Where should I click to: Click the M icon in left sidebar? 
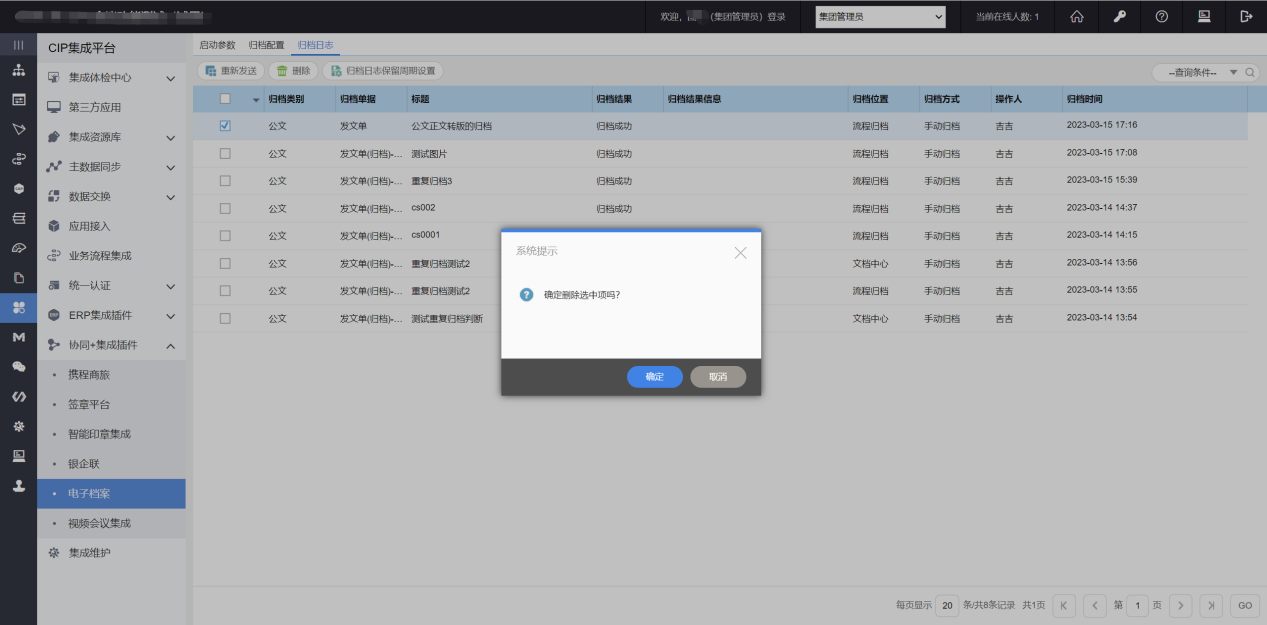(18, 338)
